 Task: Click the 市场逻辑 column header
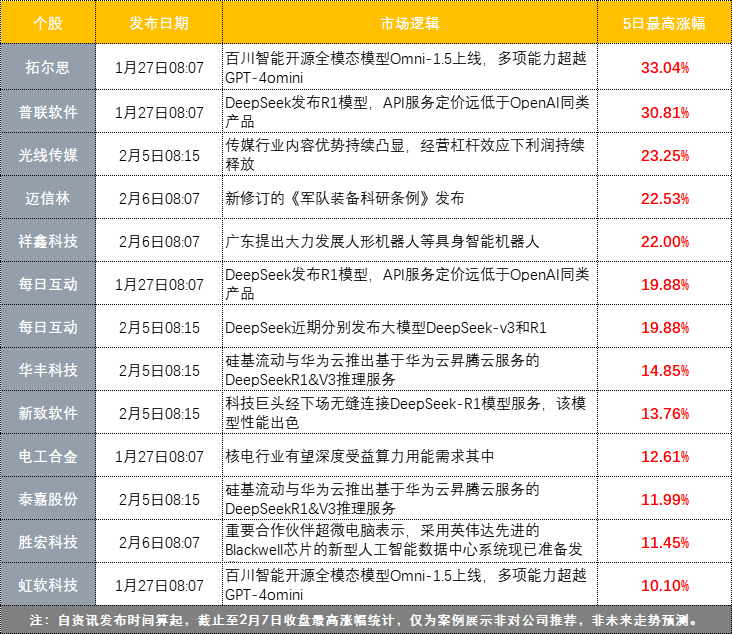tap(409, 23)
